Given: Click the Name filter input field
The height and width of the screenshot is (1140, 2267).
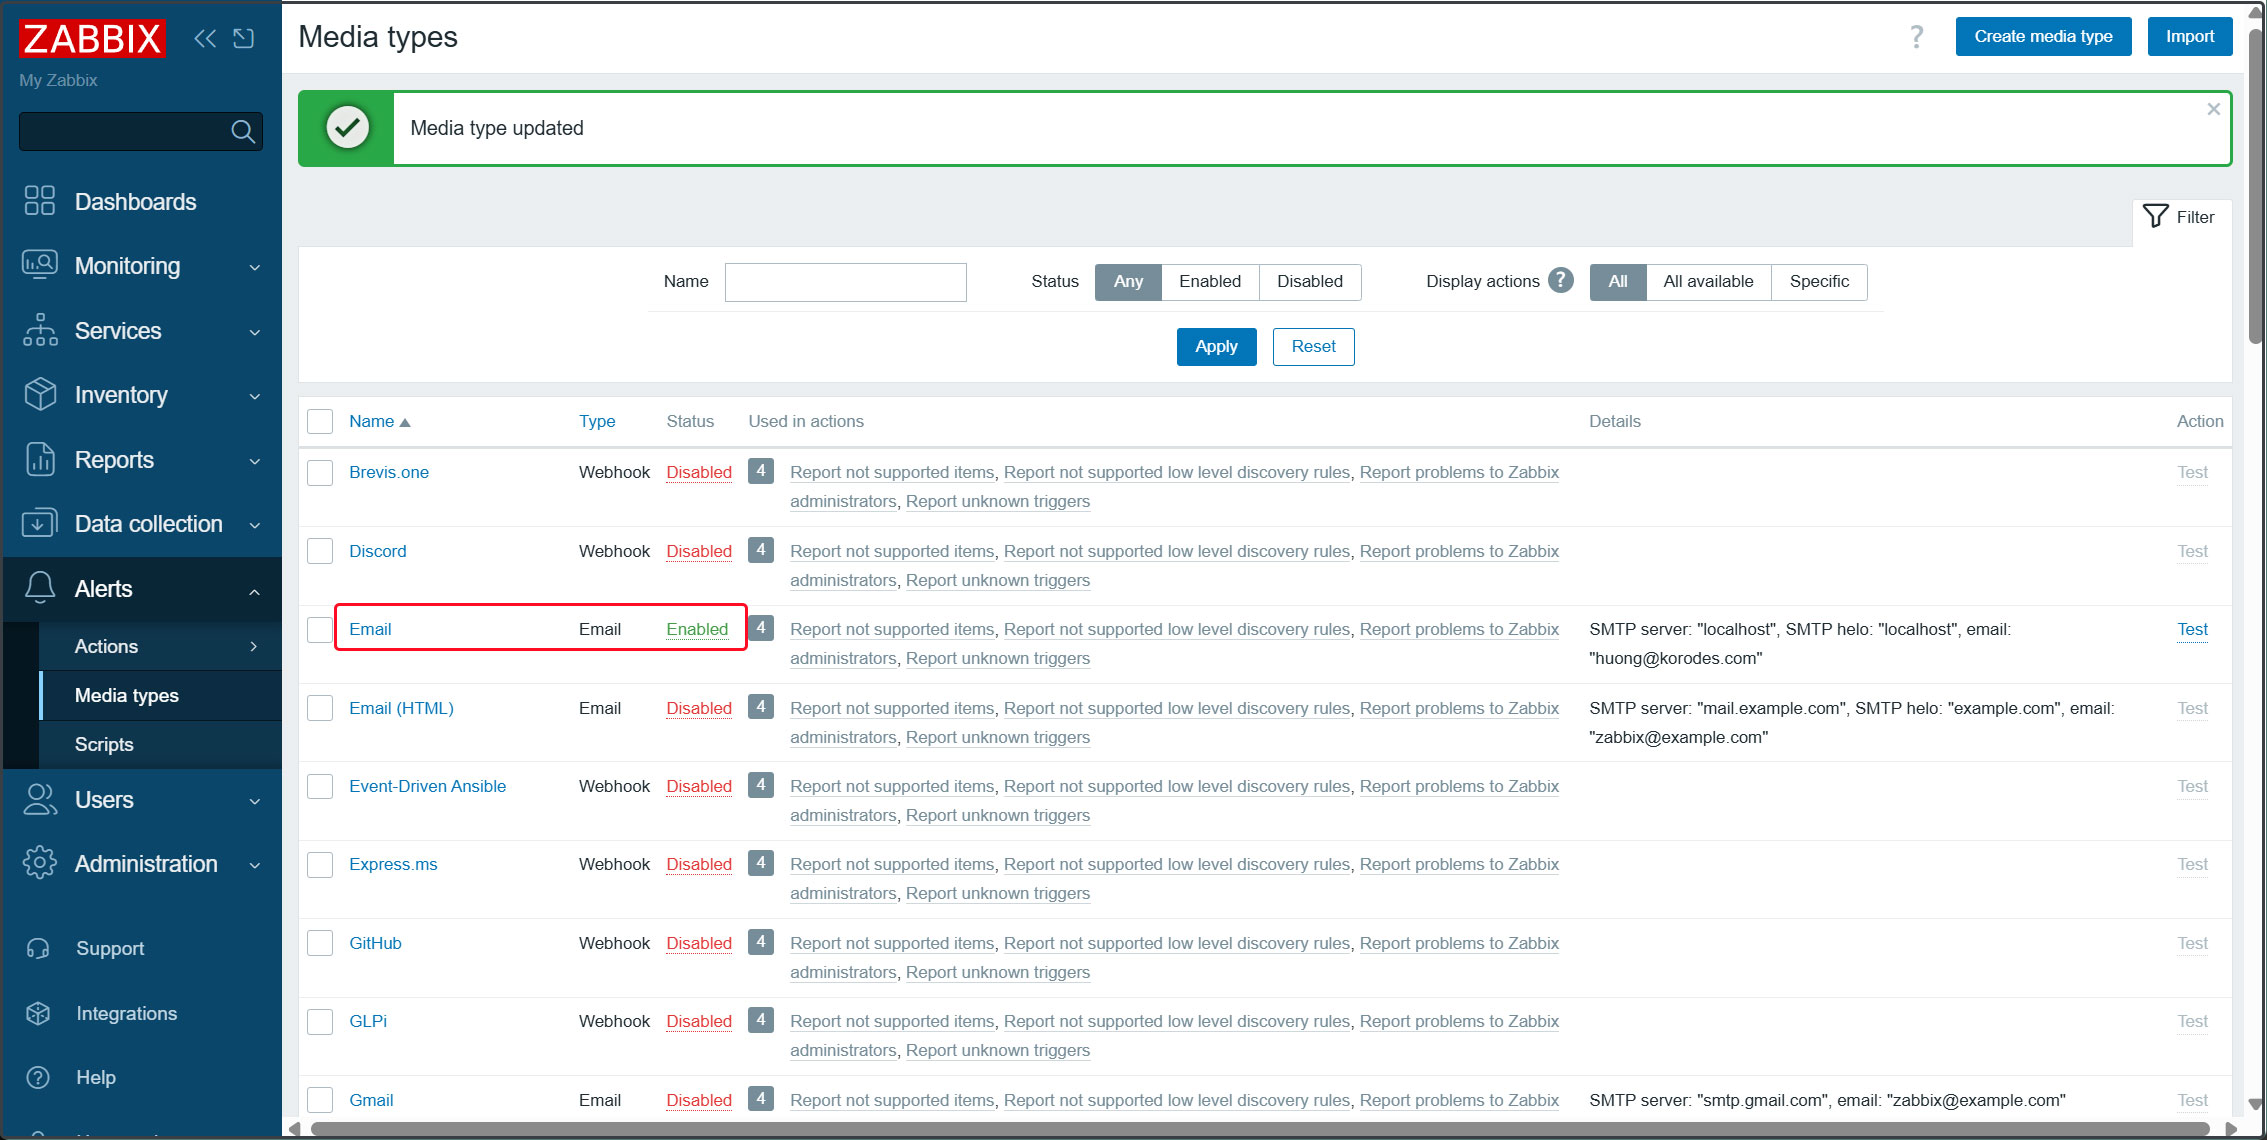Looking at the screenshot, I should coord(845,282).
